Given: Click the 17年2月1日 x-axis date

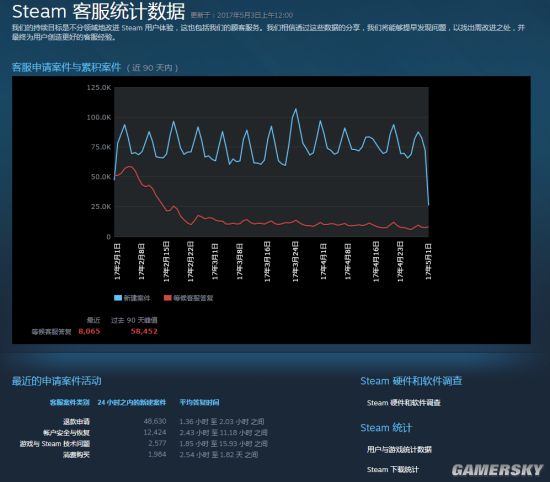Looking at the screenshot, I should point(118,262).
